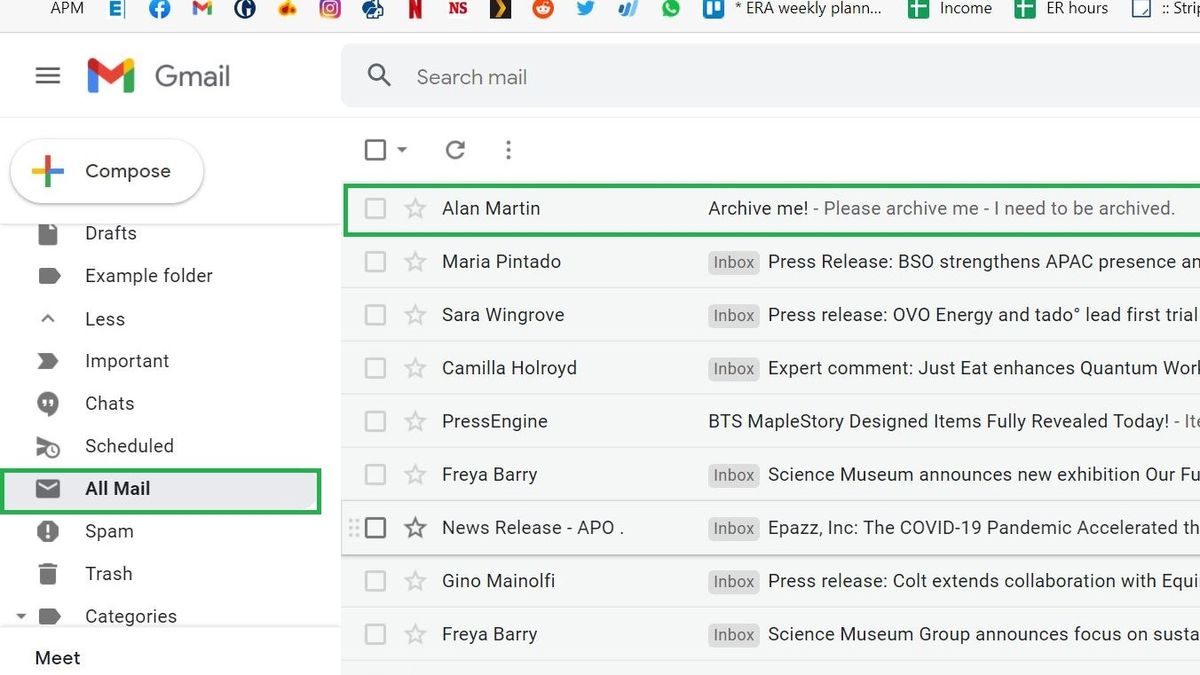Select the All Mail envelope icon
Screen dimensions: 1200x675
point(48,489)
